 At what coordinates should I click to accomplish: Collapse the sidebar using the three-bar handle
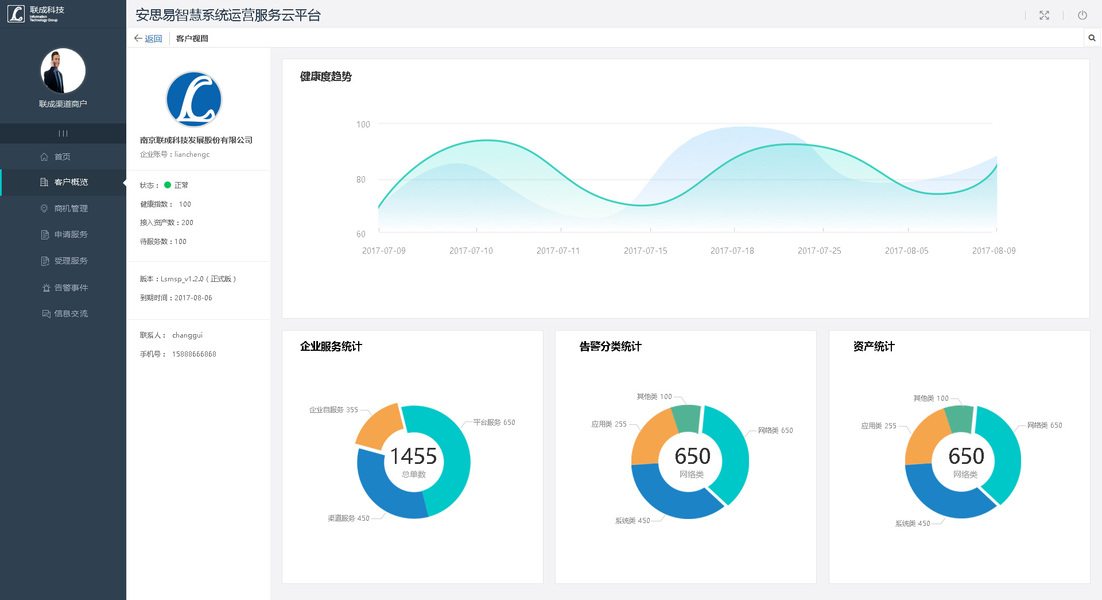63,133
